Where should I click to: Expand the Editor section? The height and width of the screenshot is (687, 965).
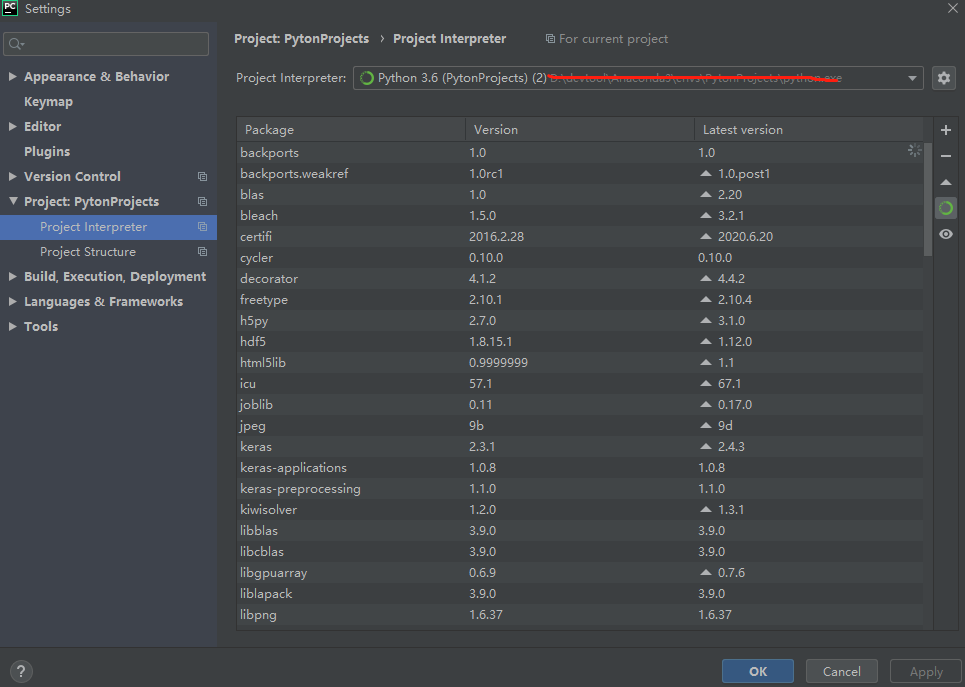[x=12, y=126]
